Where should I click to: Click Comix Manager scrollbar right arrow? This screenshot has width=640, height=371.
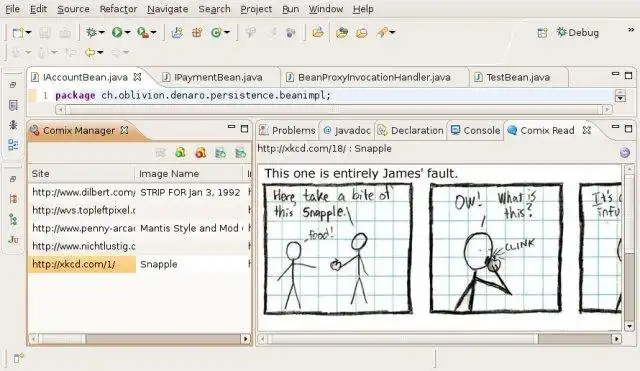point(245,339)
